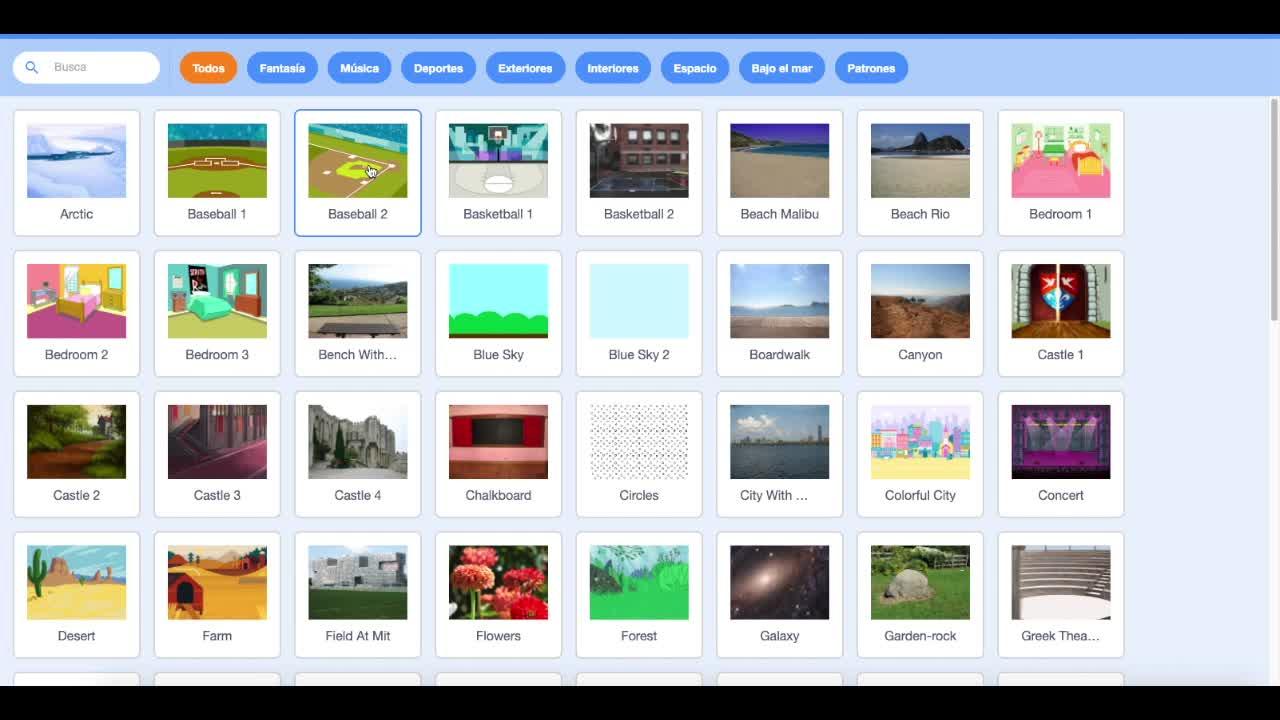Filter backdrops by Música
1280x720 pixels.
359,68
